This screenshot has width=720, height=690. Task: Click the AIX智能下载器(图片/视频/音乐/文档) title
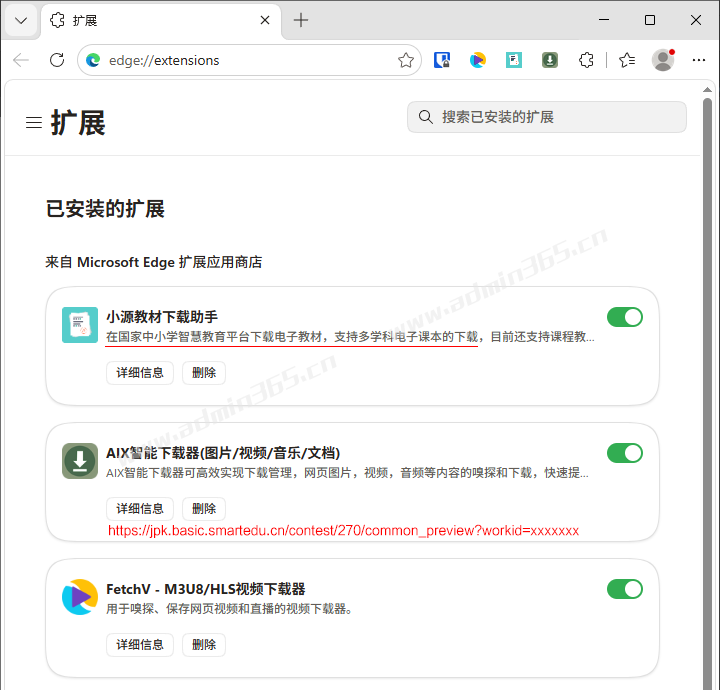(x=223, y=453)
